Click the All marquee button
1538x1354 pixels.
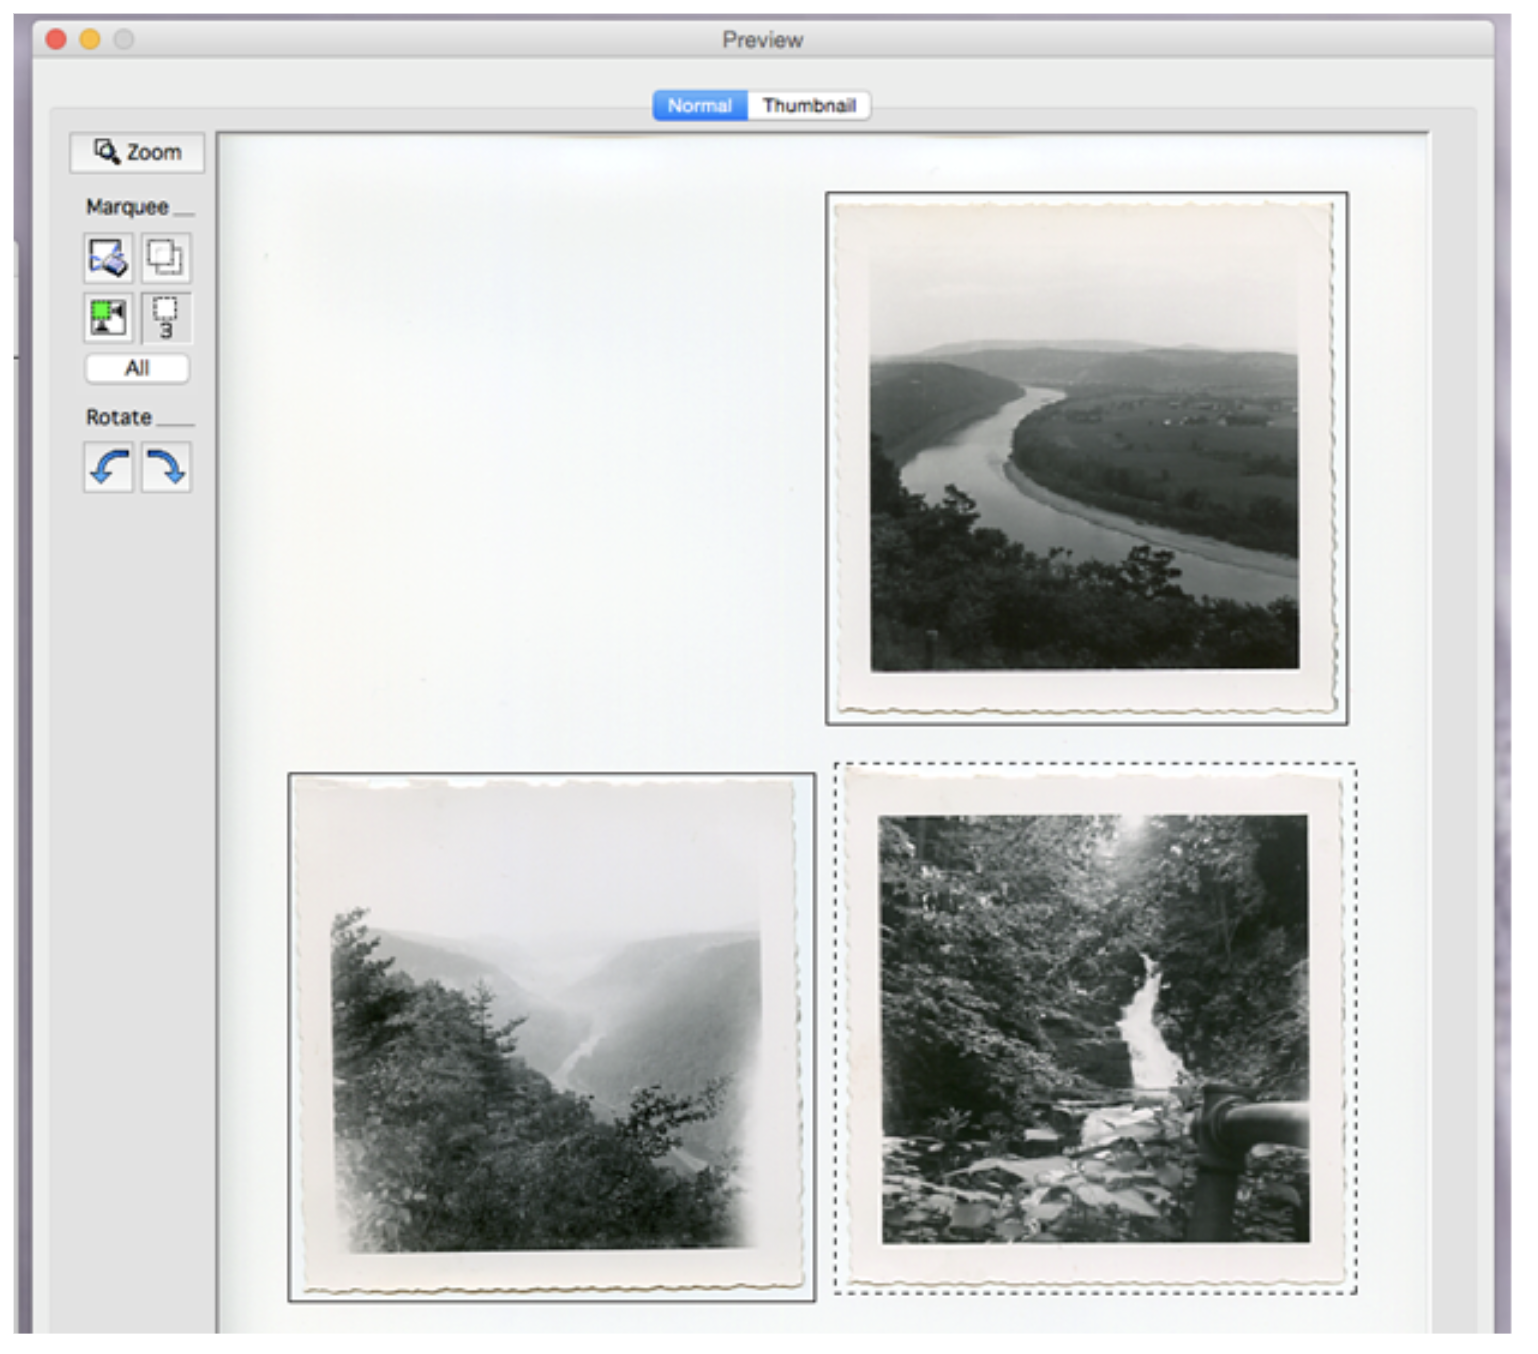point(137,368)
